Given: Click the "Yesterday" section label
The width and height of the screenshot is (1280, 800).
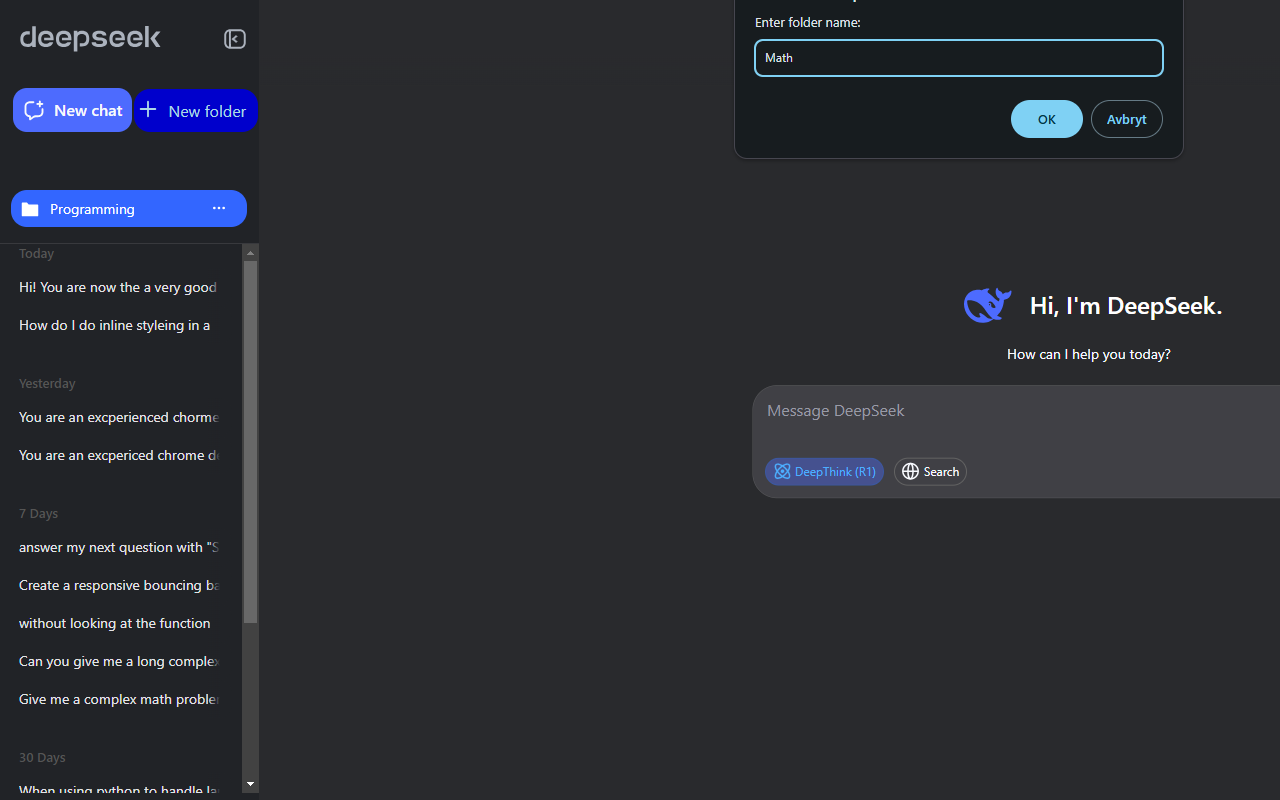Looking at the screenshot, I should click(x=47, y=384).
